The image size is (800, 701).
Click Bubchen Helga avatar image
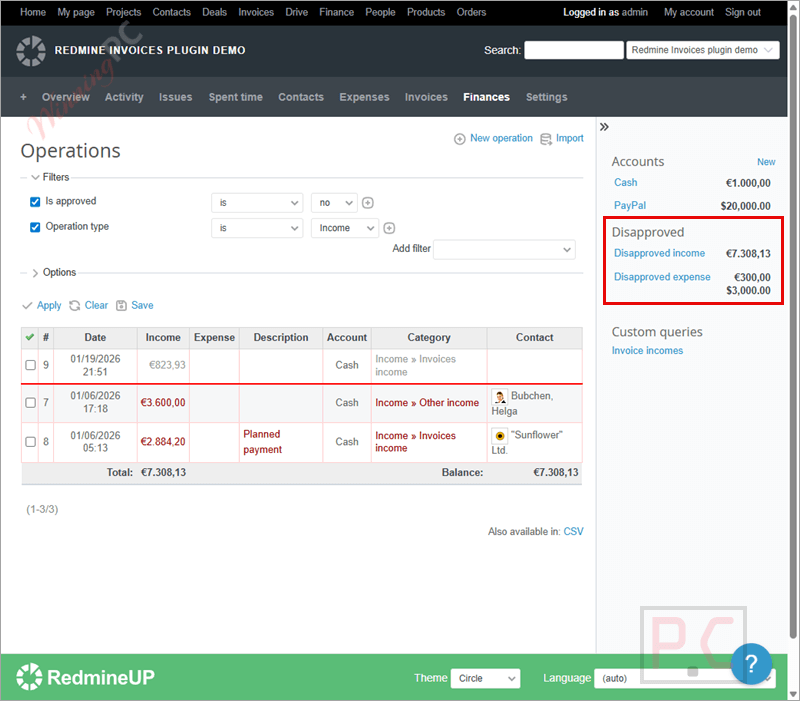pos(499,396)
